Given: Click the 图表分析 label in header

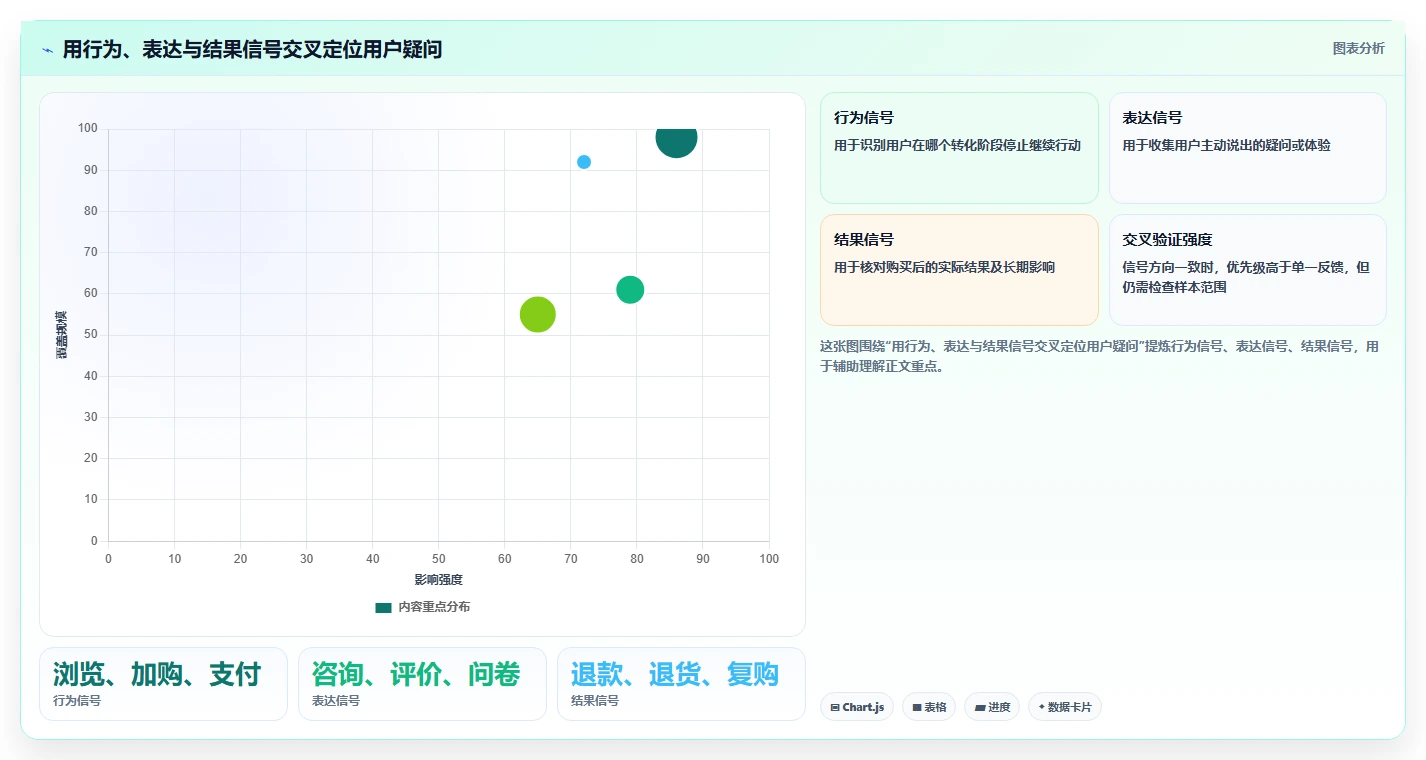Looking at the screenshot, I should click(x=1359, y=48).
